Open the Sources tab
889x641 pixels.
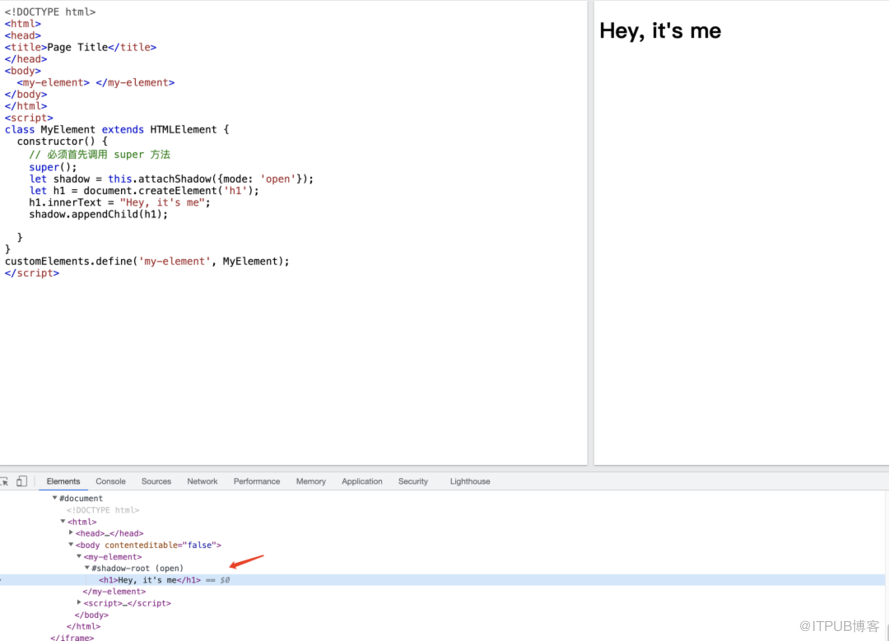pos(156,481)
